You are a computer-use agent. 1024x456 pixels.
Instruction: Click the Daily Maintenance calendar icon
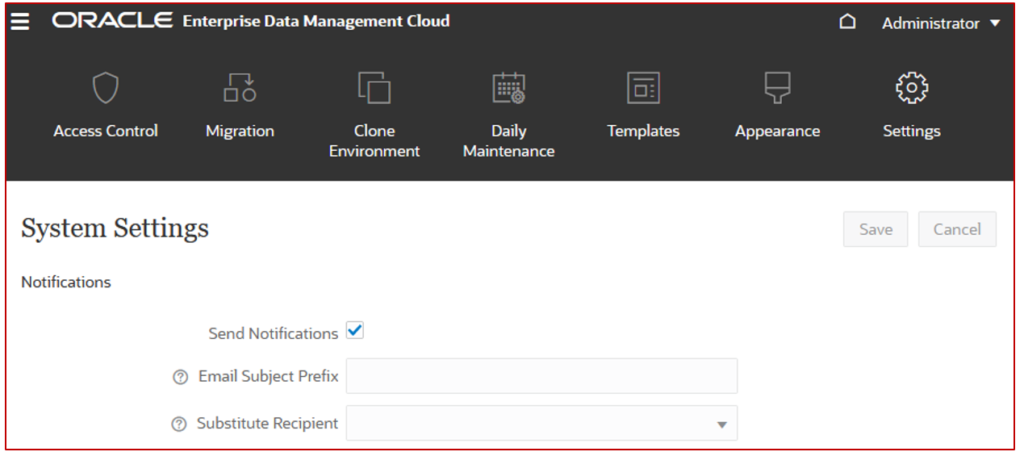509,88
